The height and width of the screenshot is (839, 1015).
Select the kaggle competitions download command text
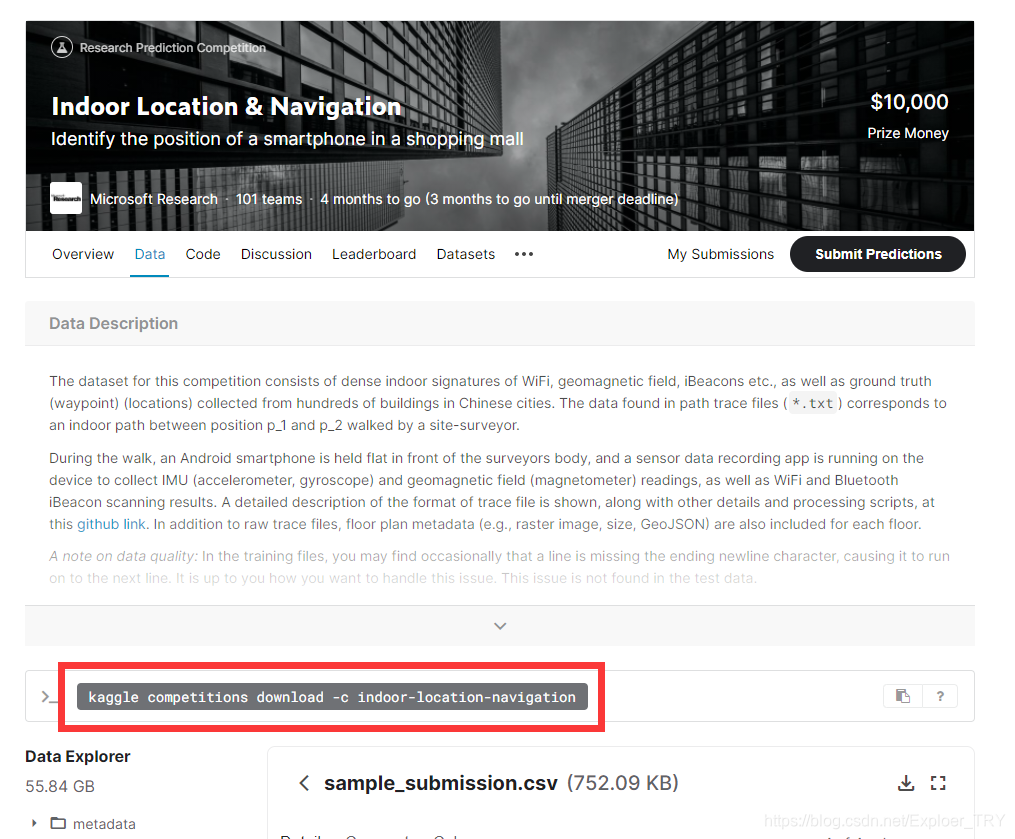click(x=332, y=697)
